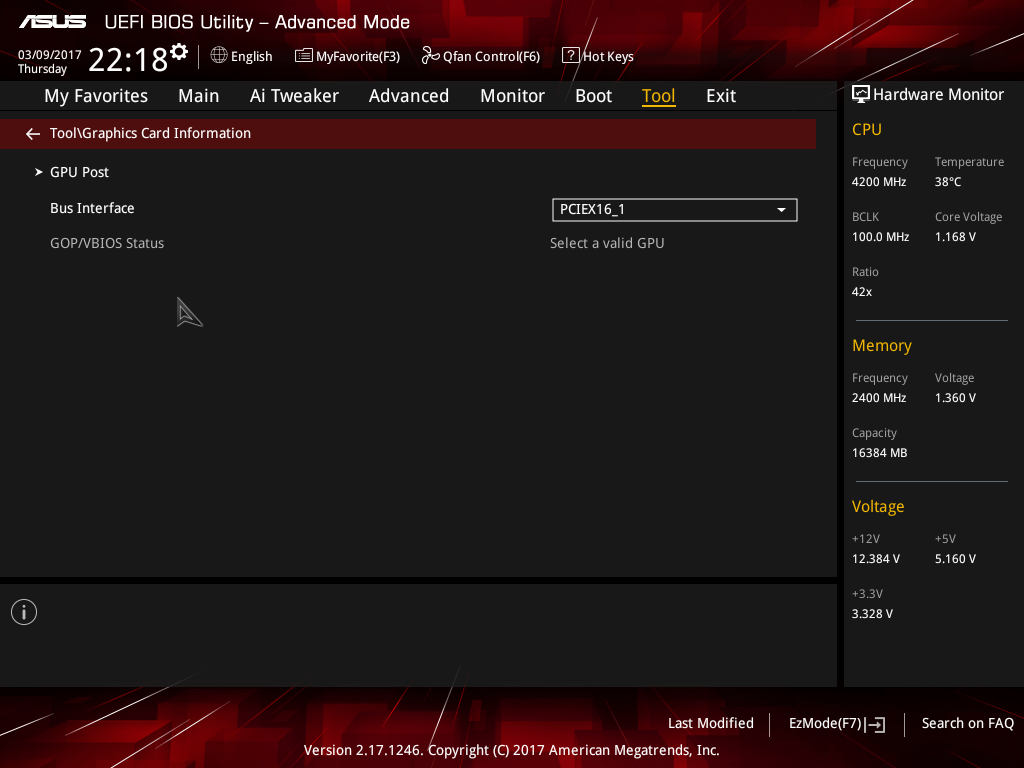Click the Version 2.17.1246 copyright line

click(x=511, y=750)
